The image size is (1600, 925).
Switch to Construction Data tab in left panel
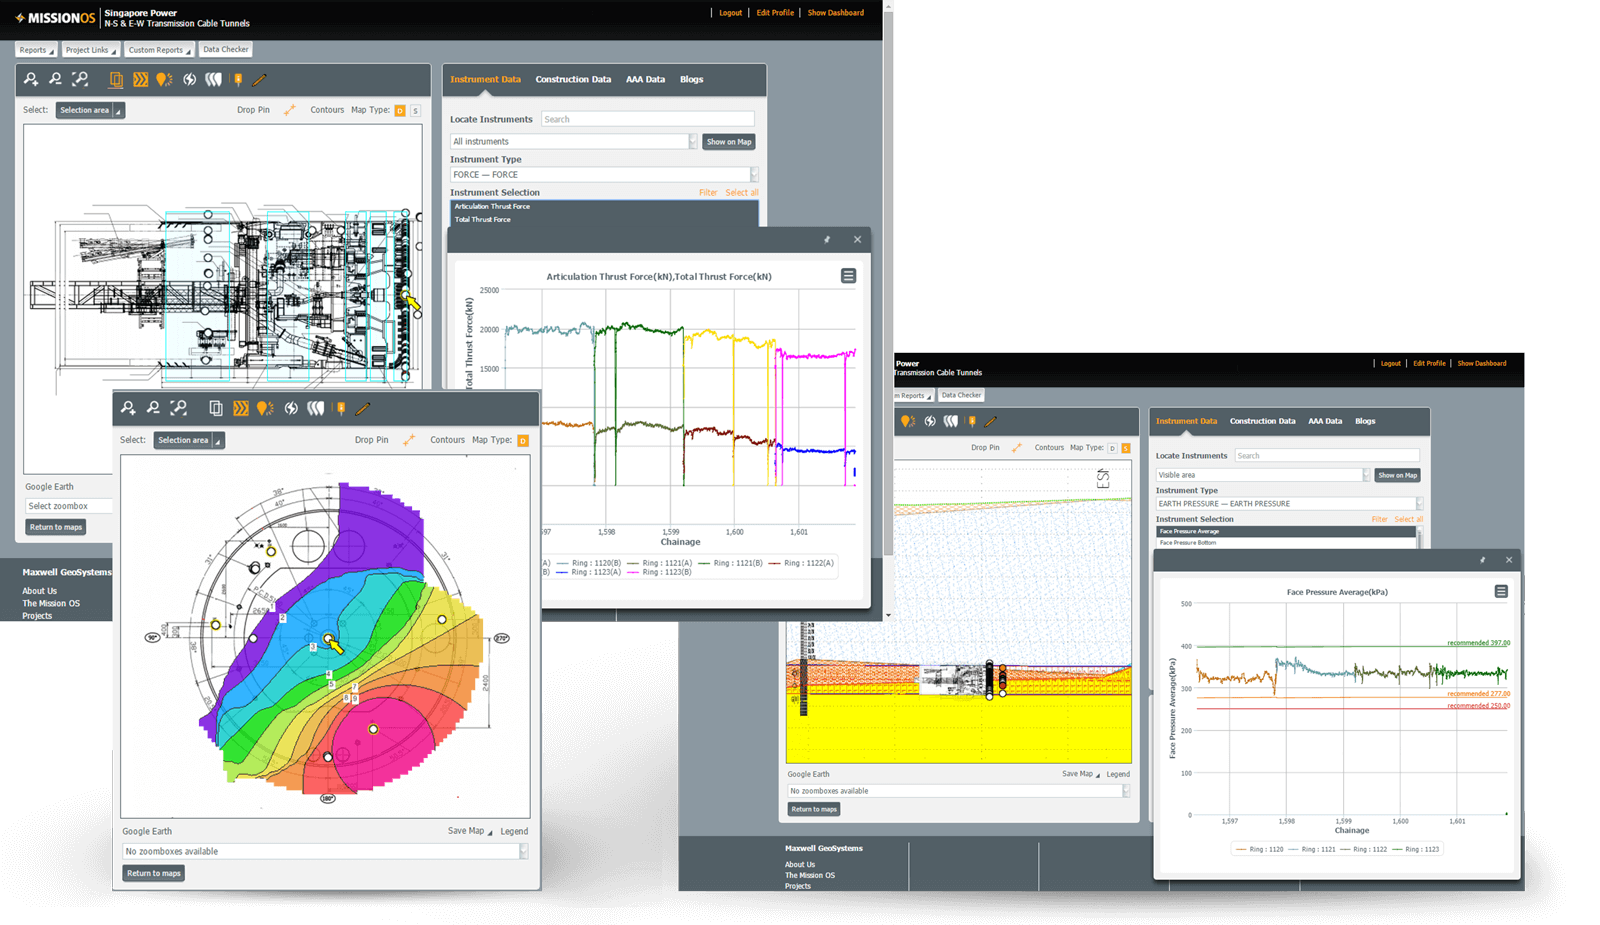pos(573,79)
